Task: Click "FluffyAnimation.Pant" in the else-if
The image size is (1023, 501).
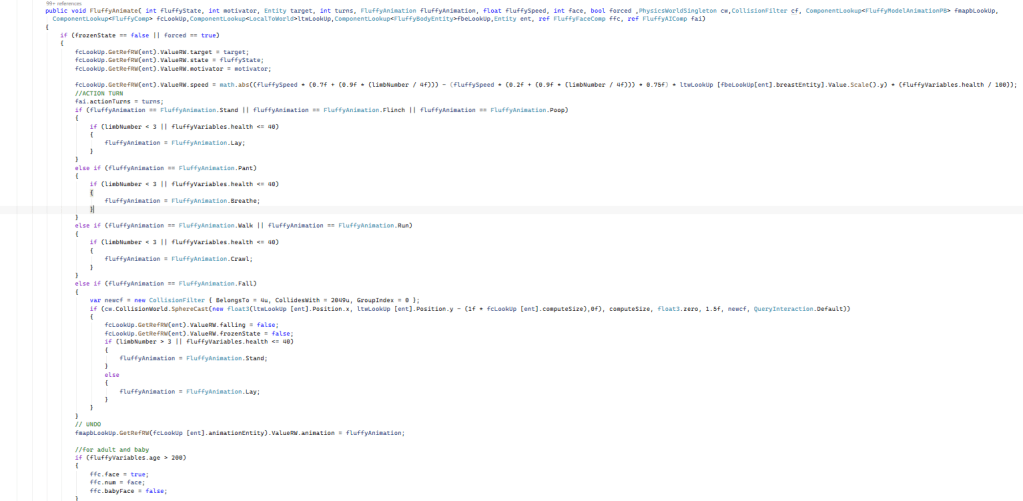Action: pos(217,168)
